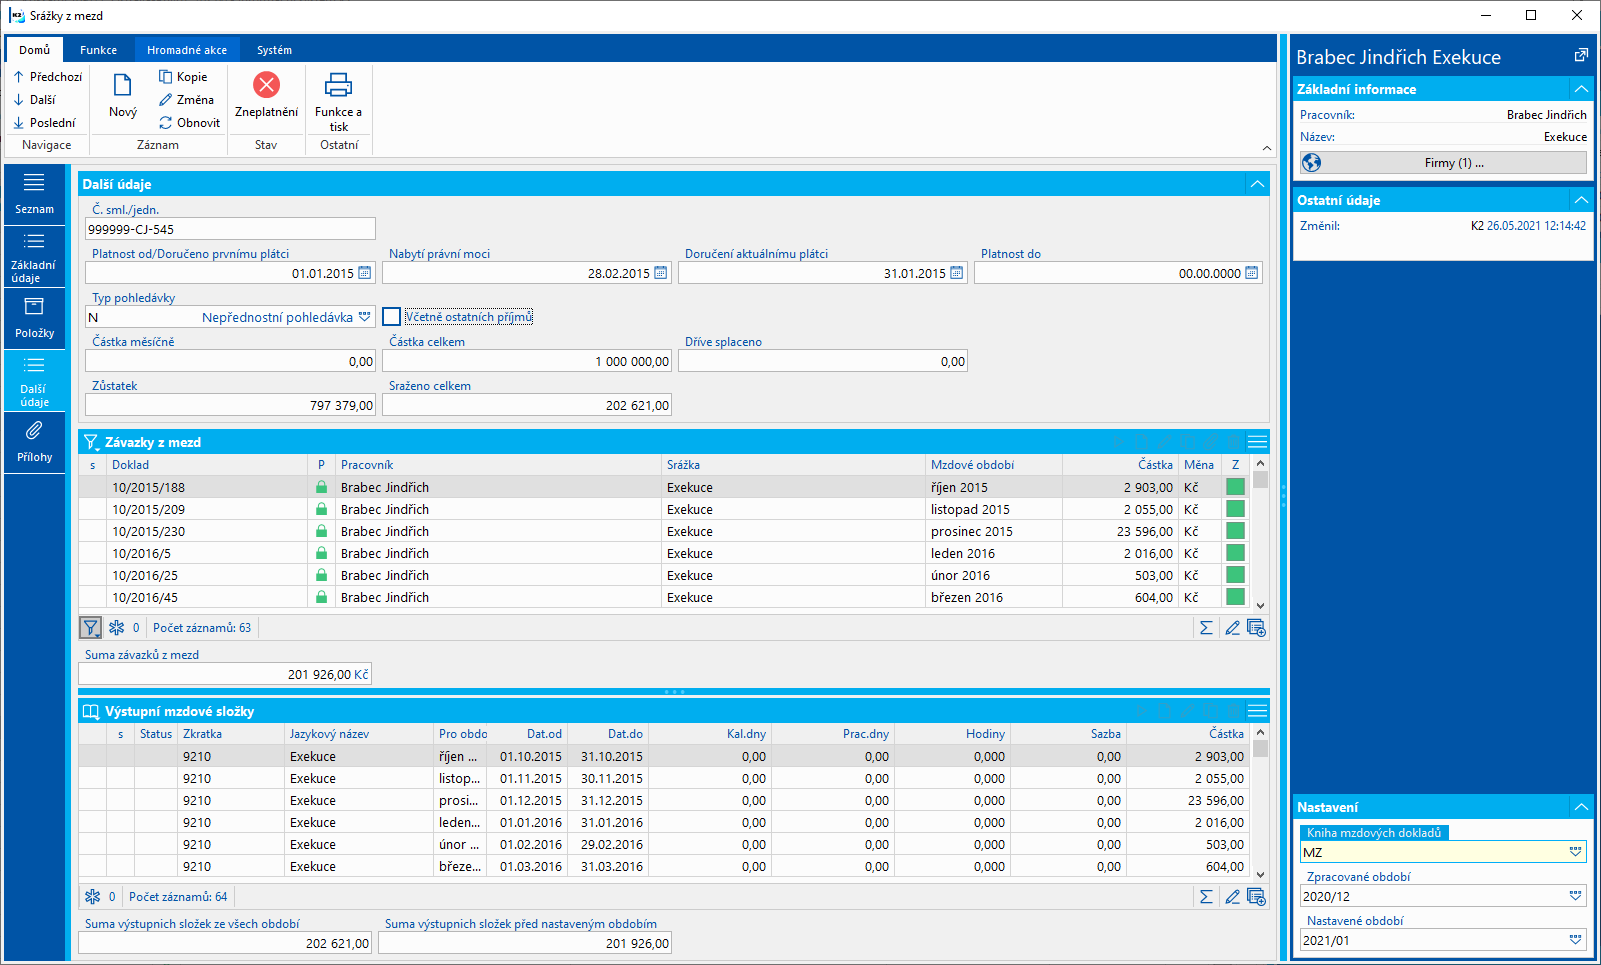The height and width of the screenshot is (965, 1601).
Task: Open Funkce a tisk printer icon
Action: [339, 85]
